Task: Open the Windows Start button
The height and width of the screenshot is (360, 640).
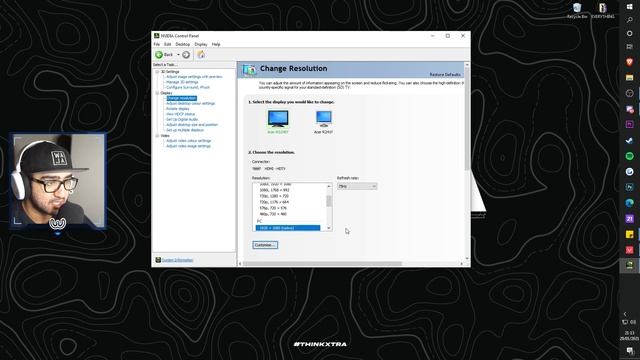Action: [x=629, y=7]
